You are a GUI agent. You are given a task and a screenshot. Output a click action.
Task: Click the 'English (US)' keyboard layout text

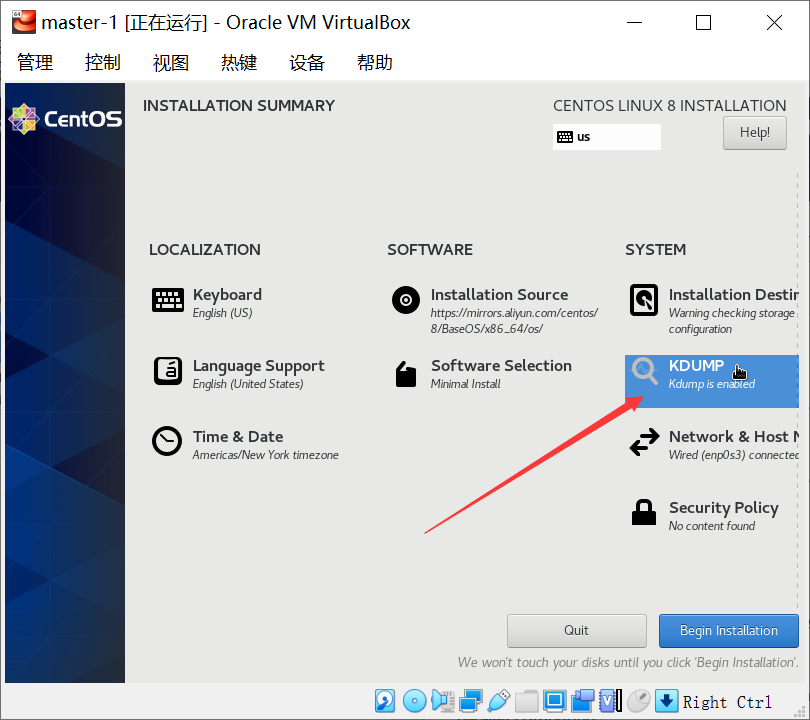pos(223,313)
